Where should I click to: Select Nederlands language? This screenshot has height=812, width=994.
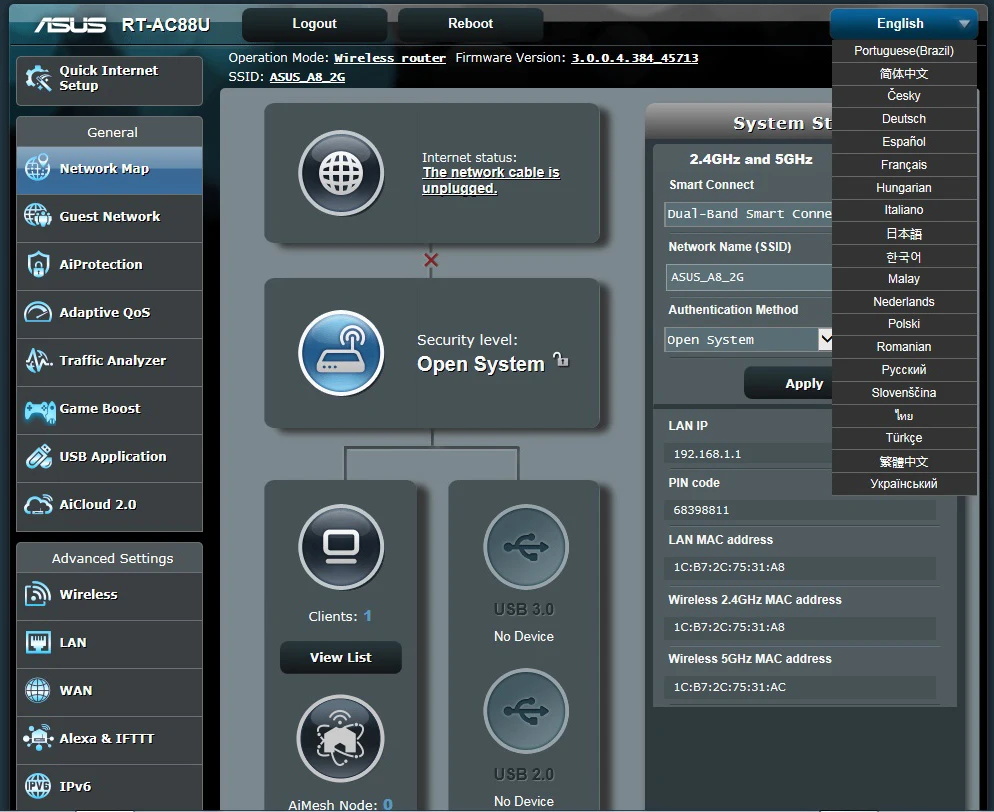(904, 302)
